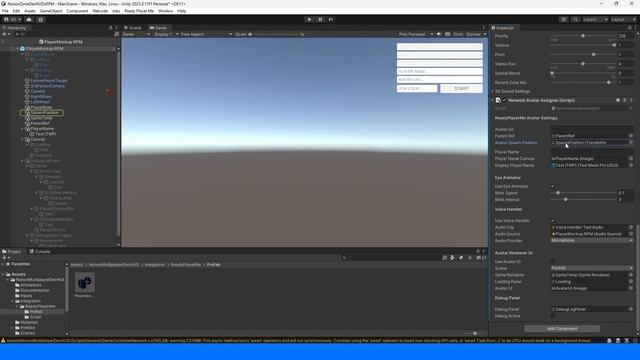Toggle the Inspector panel lock icon

pos(629,28)
